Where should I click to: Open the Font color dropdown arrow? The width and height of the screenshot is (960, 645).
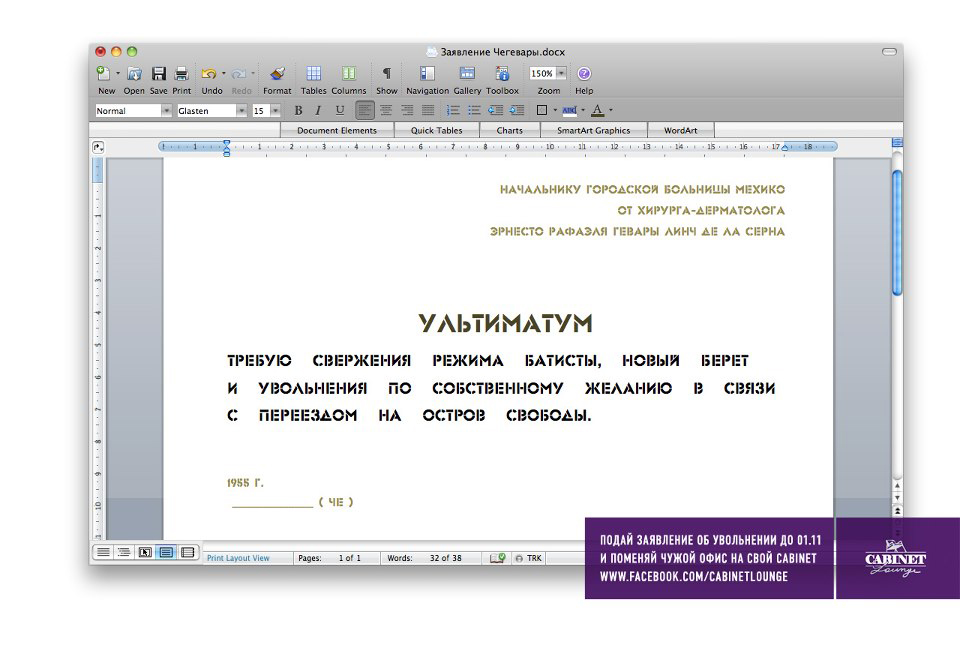[611, 111]
